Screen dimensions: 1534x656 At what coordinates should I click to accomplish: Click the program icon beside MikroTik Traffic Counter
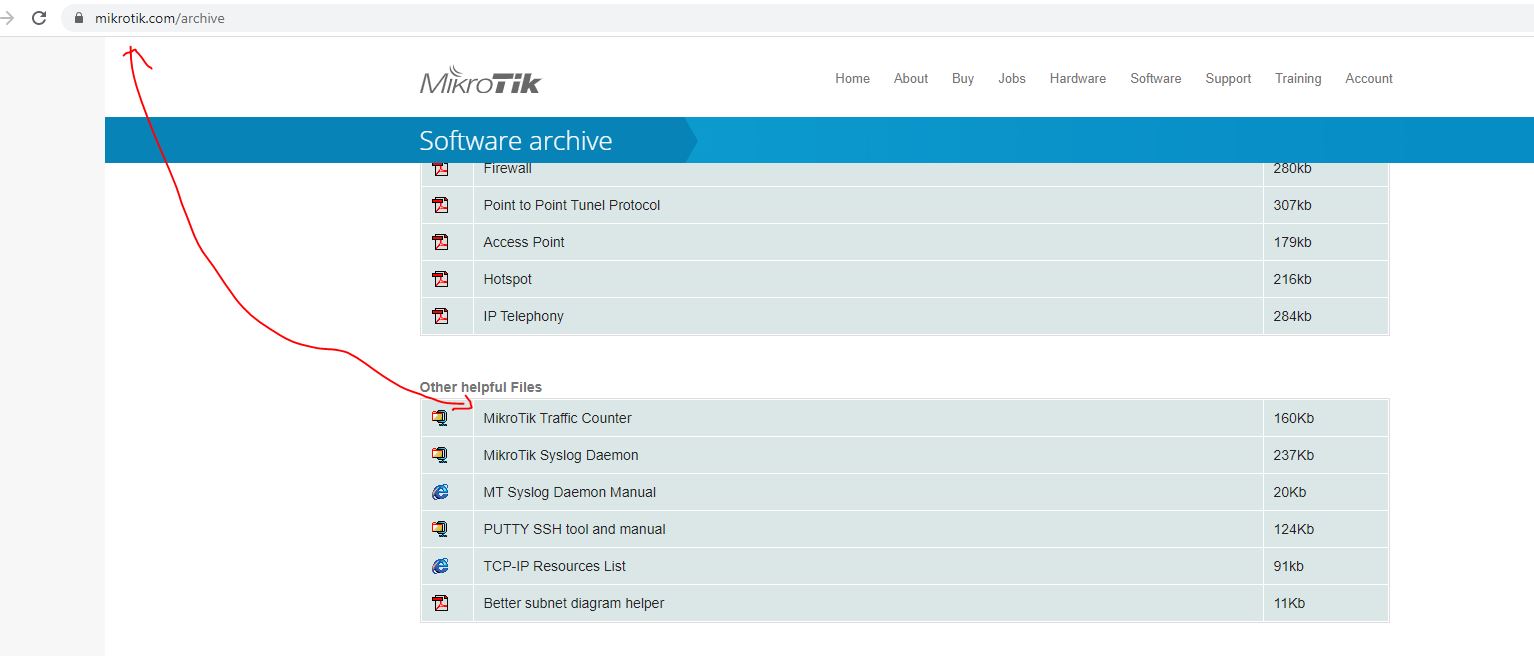[440, 418]
